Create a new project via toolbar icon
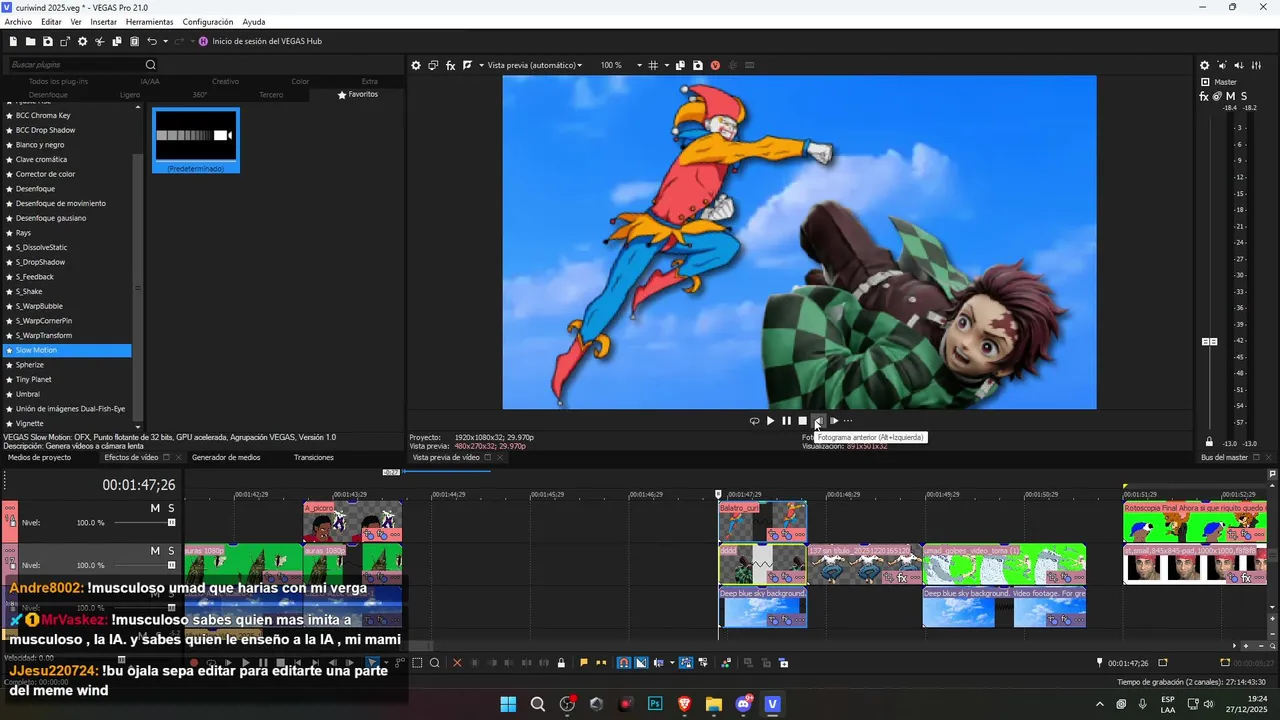Viewport: 1280px width, 720px height. 13,41
